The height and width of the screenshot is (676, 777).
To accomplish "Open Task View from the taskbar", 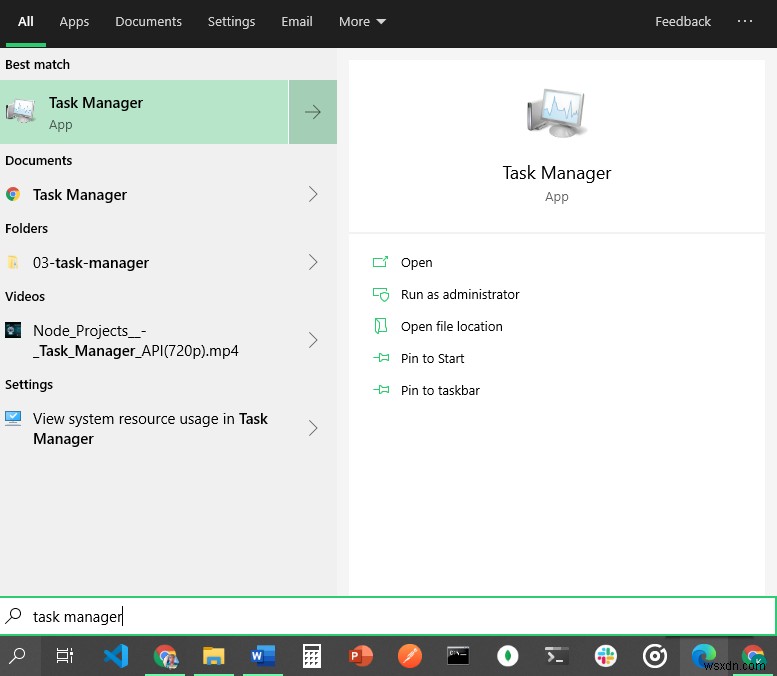I will coord(65,656).
